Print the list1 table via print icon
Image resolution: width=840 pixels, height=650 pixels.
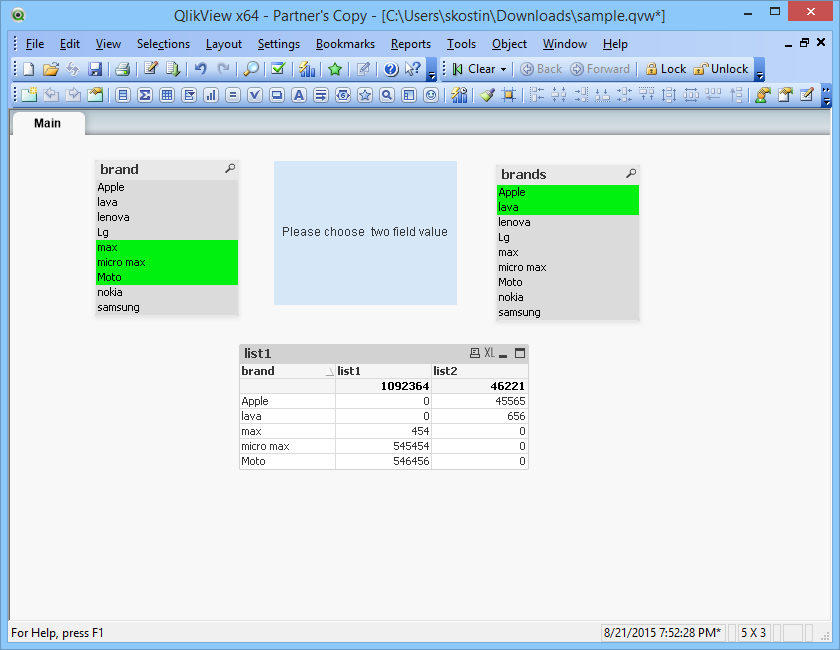pos(475,353)
